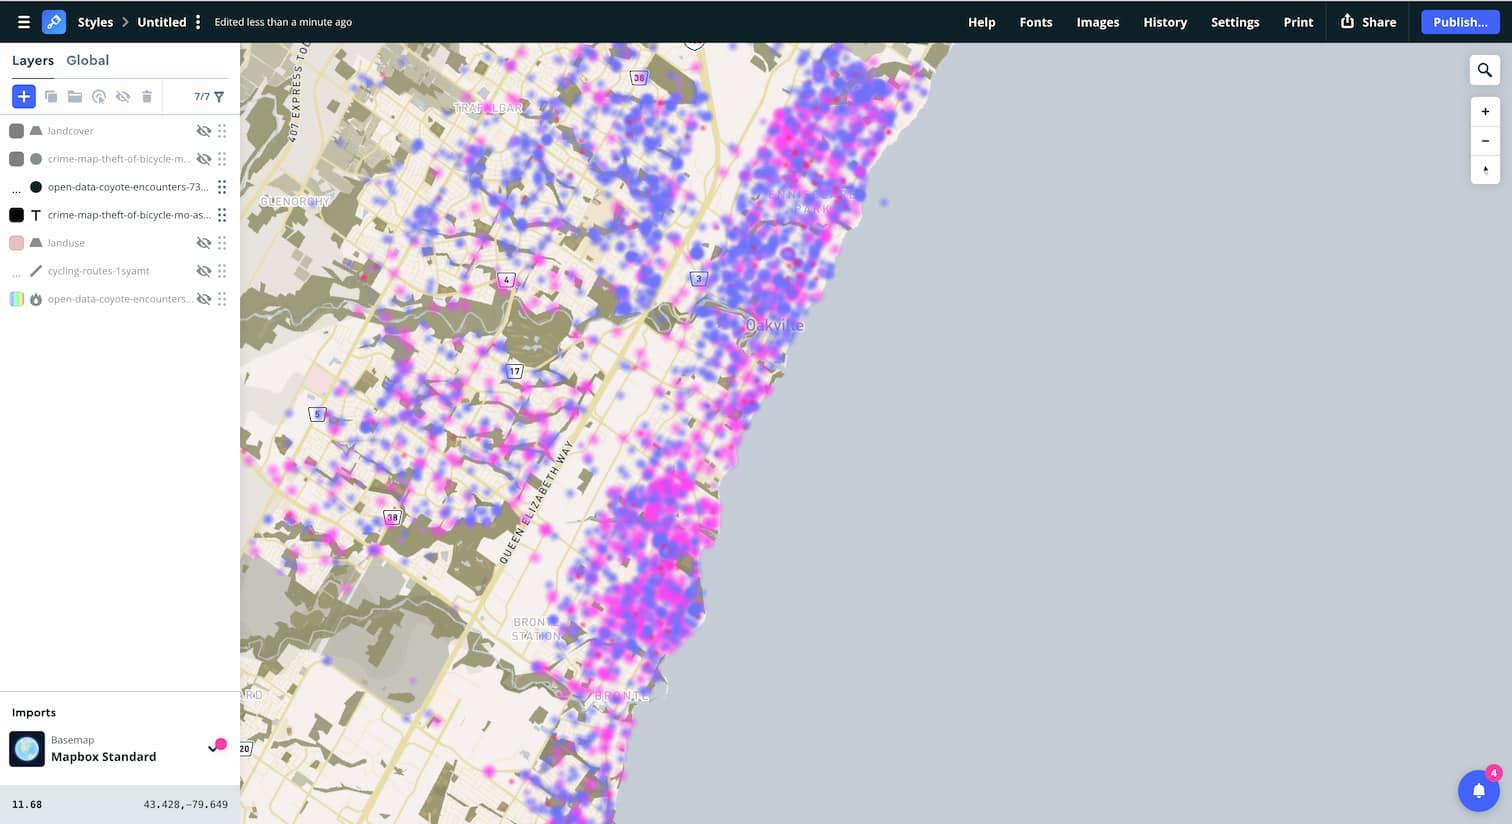Open the History panel
1512x824 pixels.
1165,22
